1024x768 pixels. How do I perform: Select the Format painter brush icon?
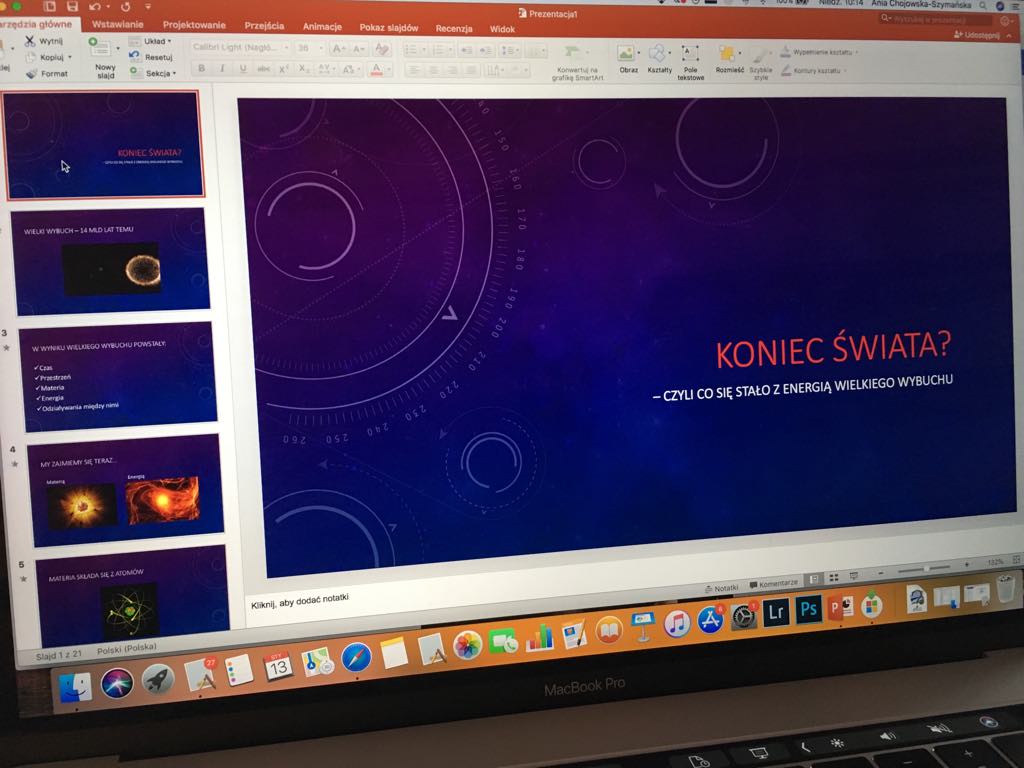click(31, 73)
